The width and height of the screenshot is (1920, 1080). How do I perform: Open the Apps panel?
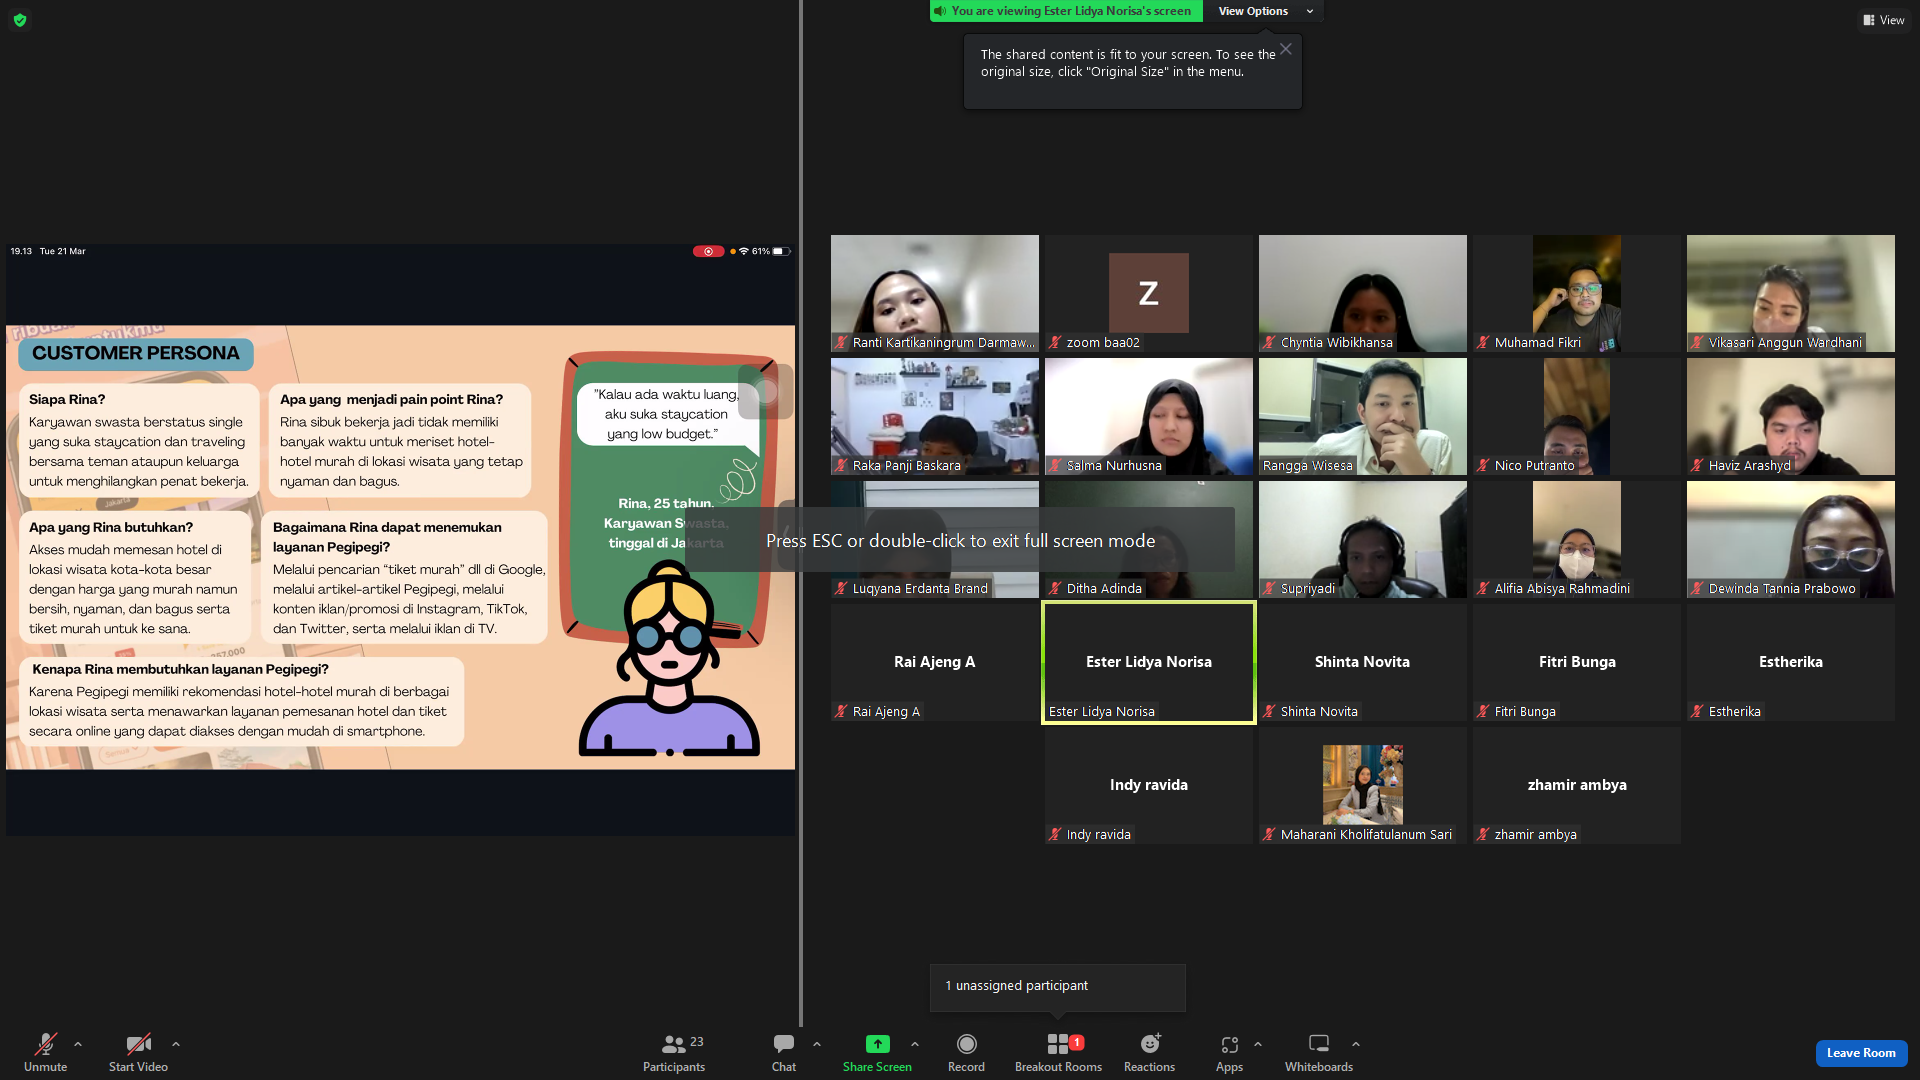(1229, 1053)
